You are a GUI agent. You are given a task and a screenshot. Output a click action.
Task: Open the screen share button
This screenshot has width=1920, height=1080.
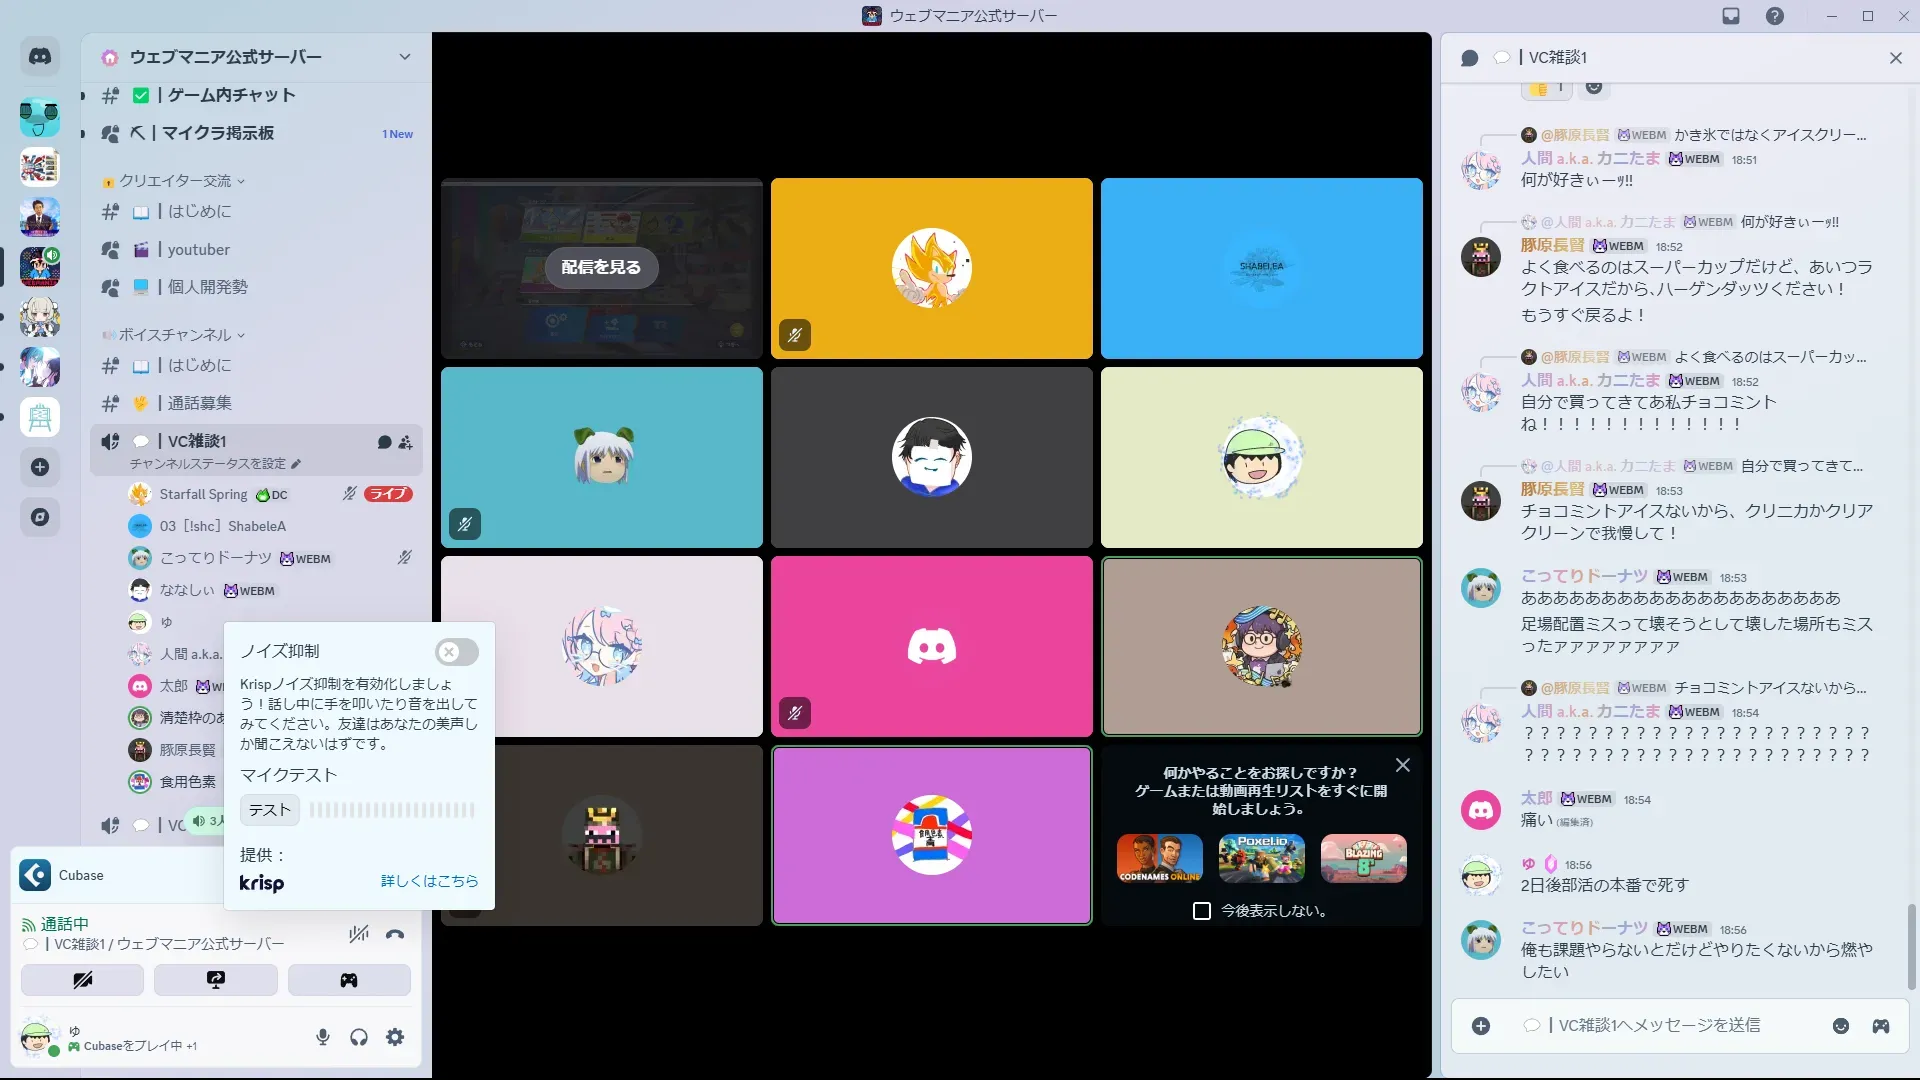tap(216, 980)
